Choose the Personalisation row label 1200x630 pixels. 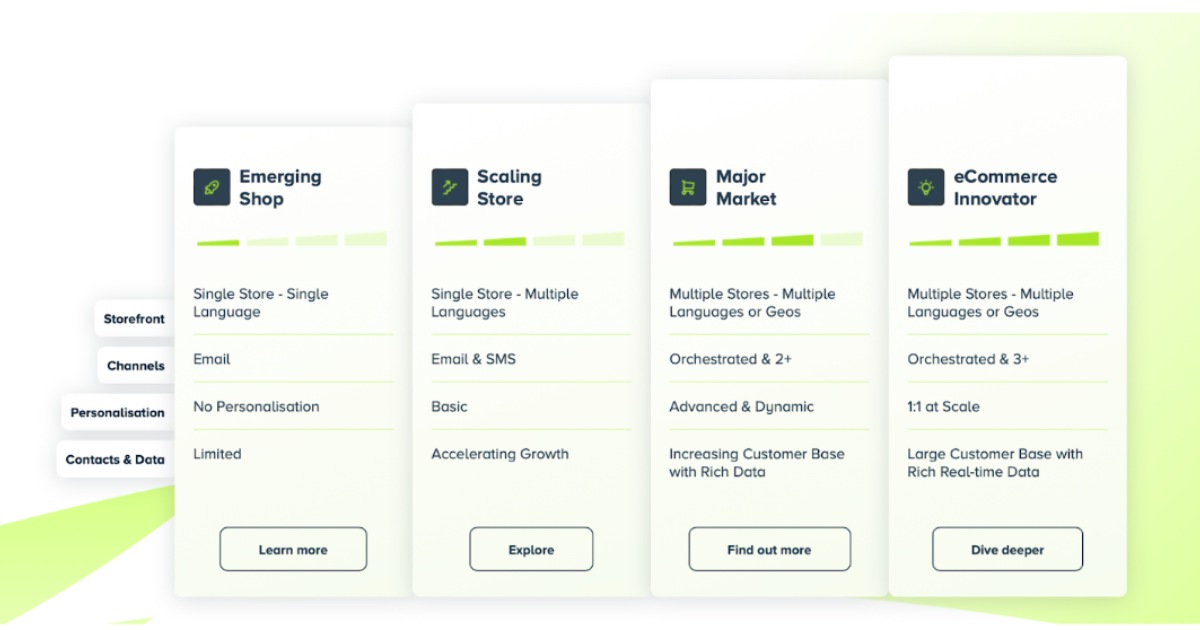coord(117,412)
